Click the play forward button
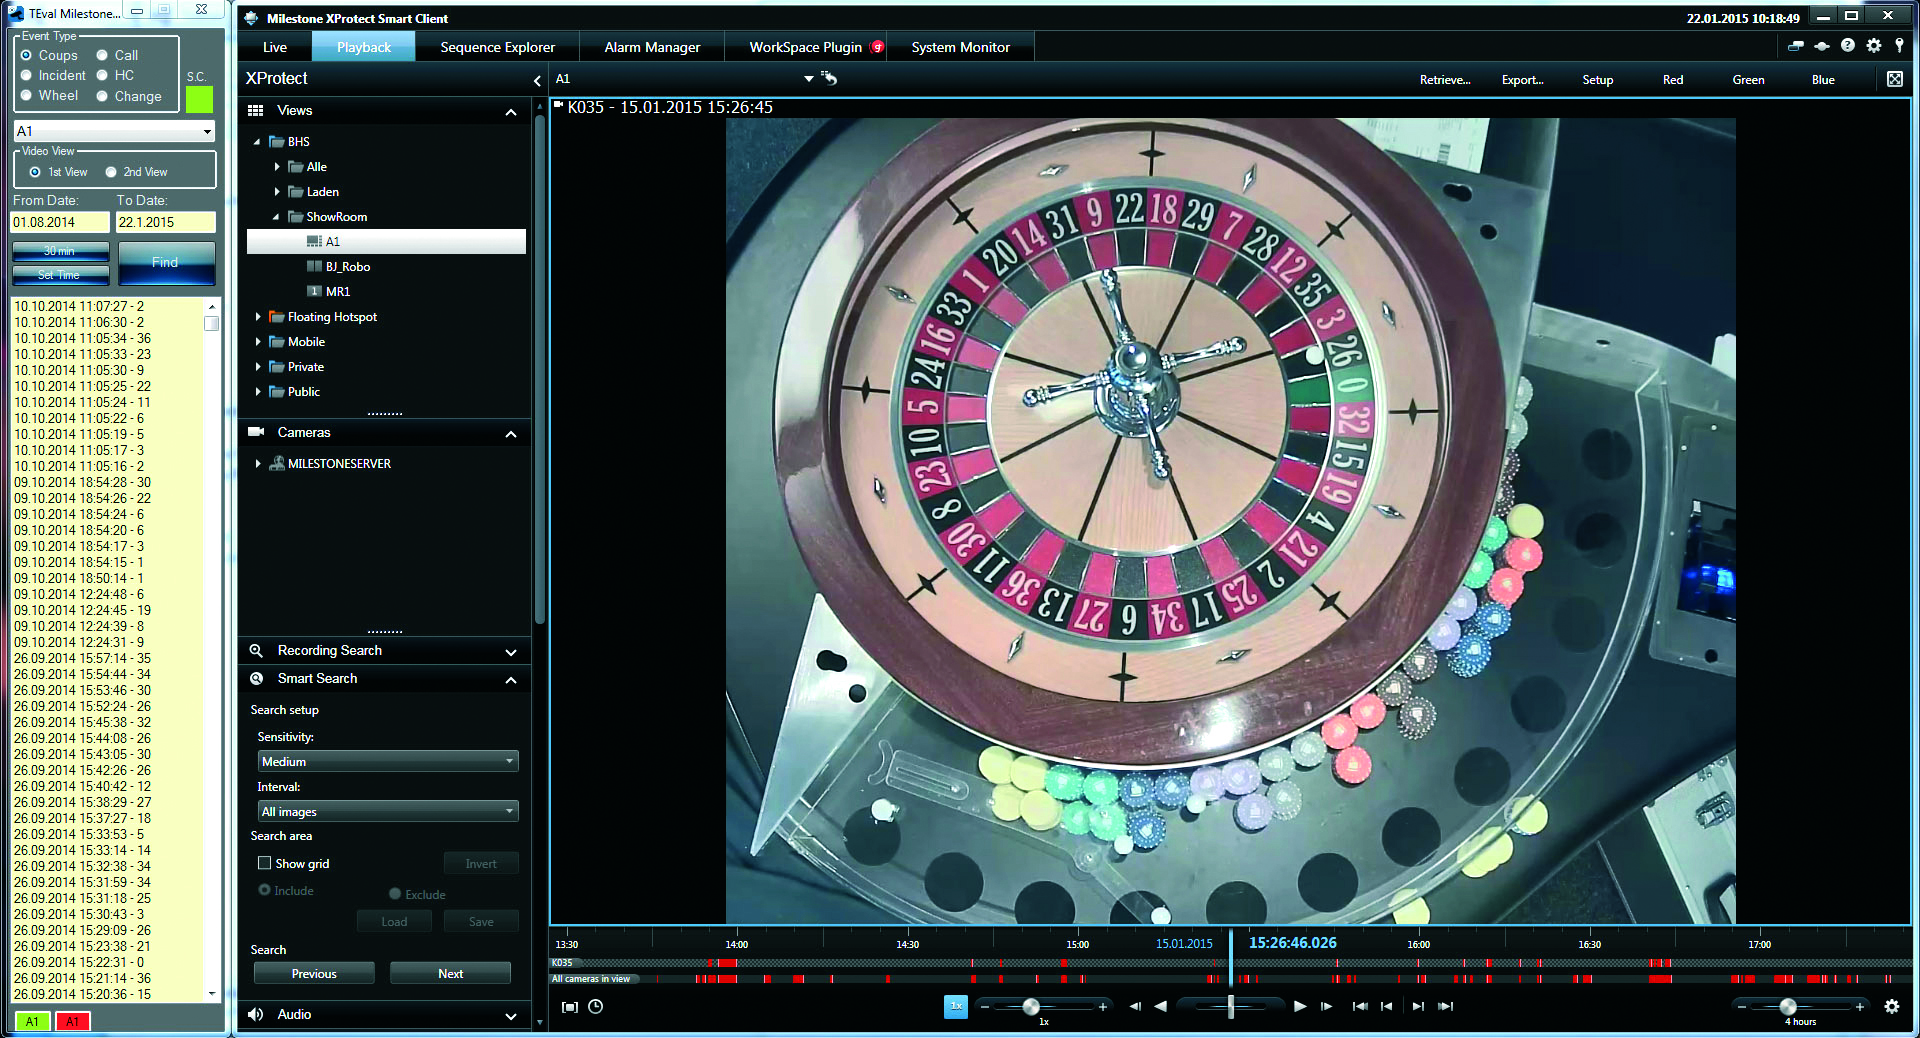This screenshot has width=1920, height=1038. (x=1299, y=1006)
